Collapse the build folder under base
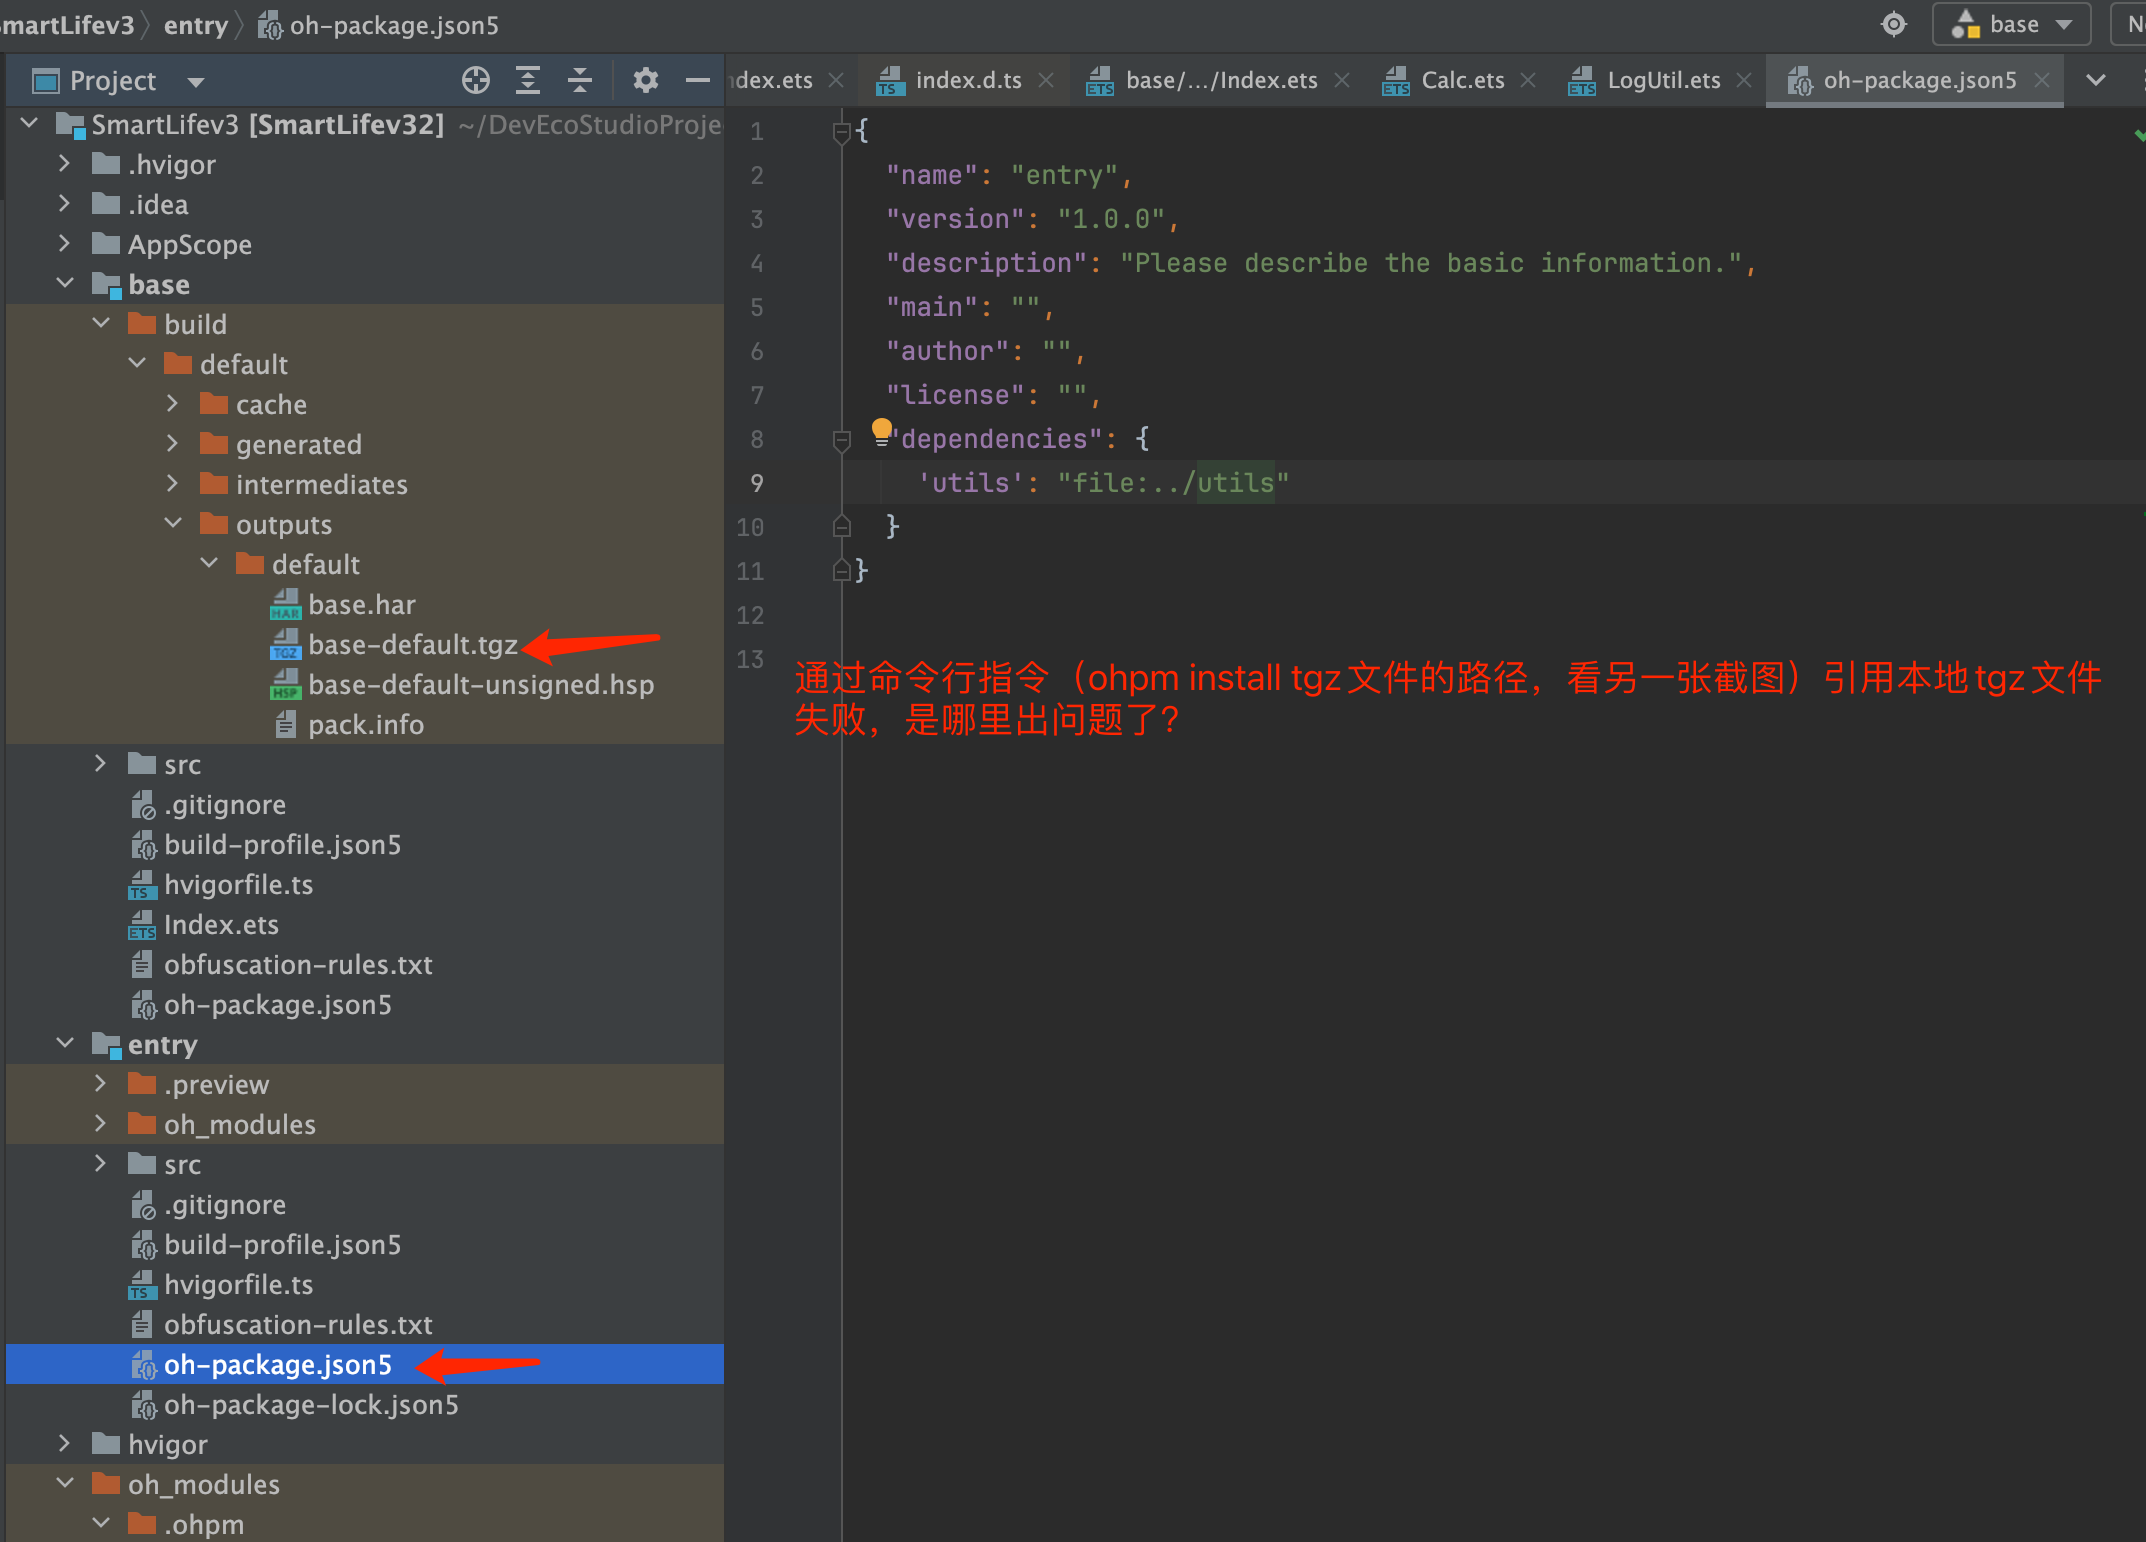The height and width of the screenshot is (1542, 2146). [x=101, y=323]
